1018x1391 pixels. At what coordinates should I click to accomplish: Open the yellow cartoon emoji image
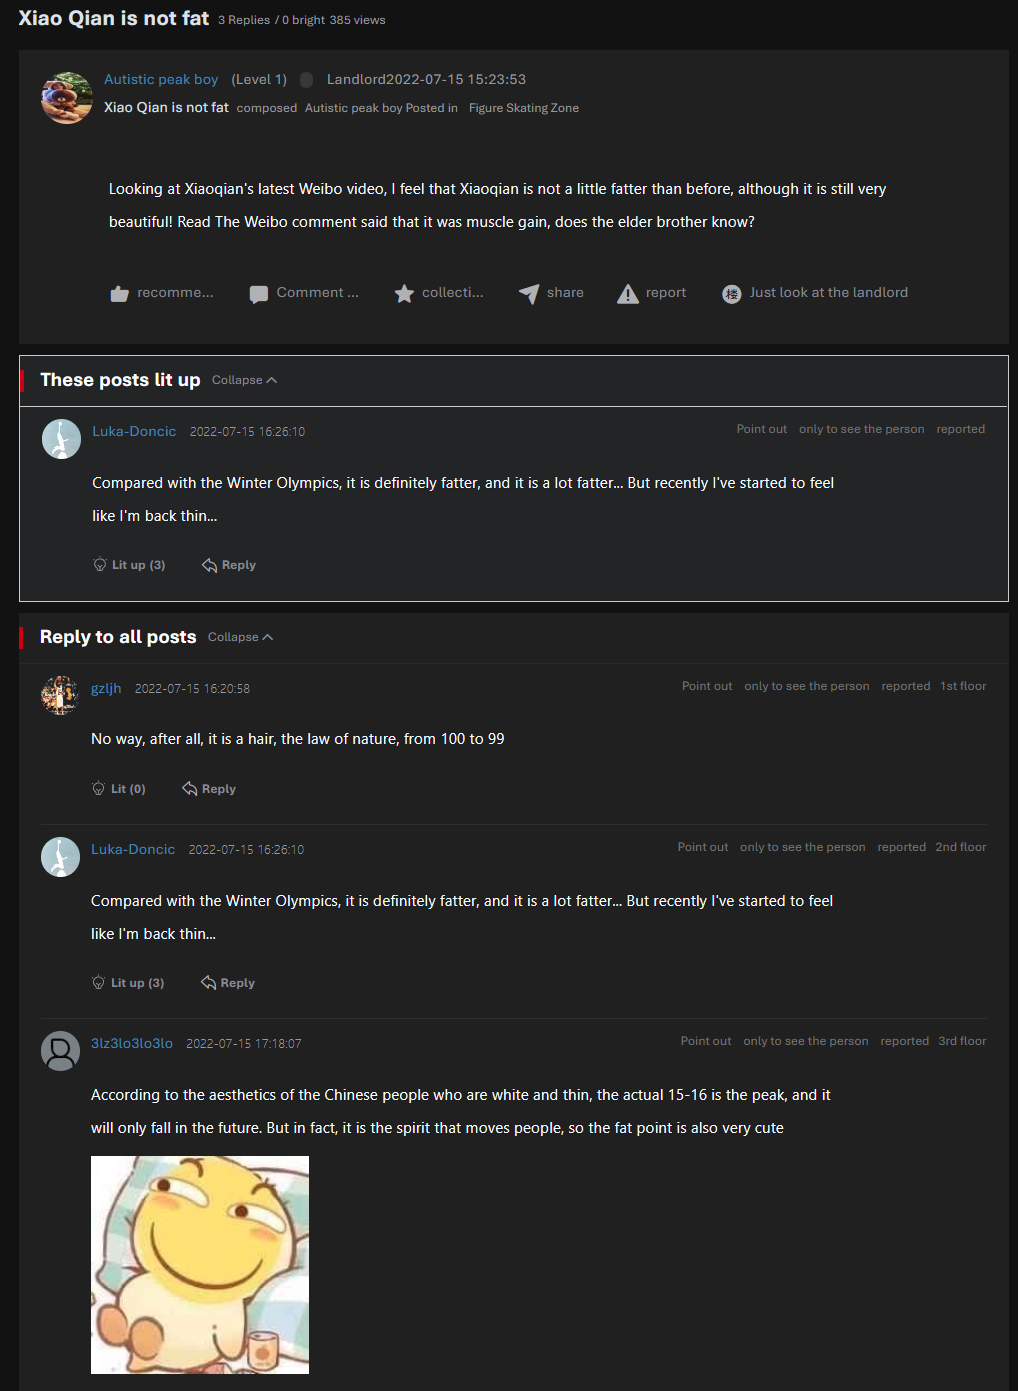click(200, 1264)
